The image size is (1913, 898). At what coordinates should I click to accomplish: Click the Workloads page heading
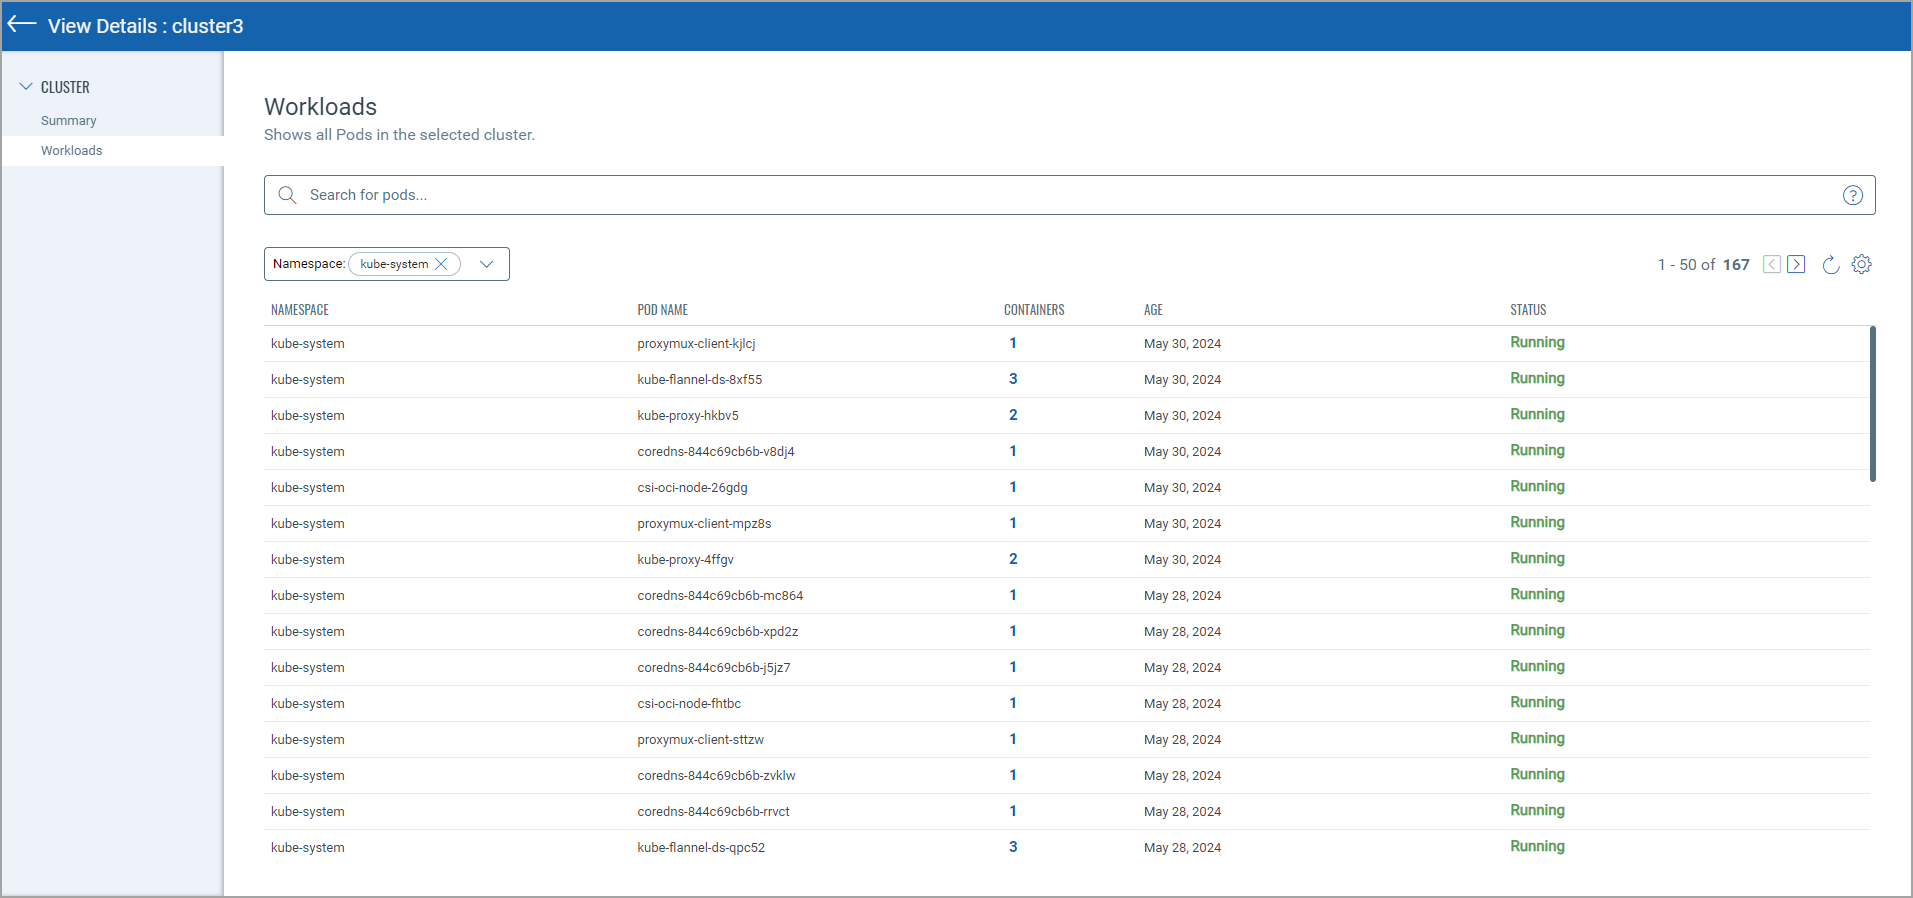320,107
